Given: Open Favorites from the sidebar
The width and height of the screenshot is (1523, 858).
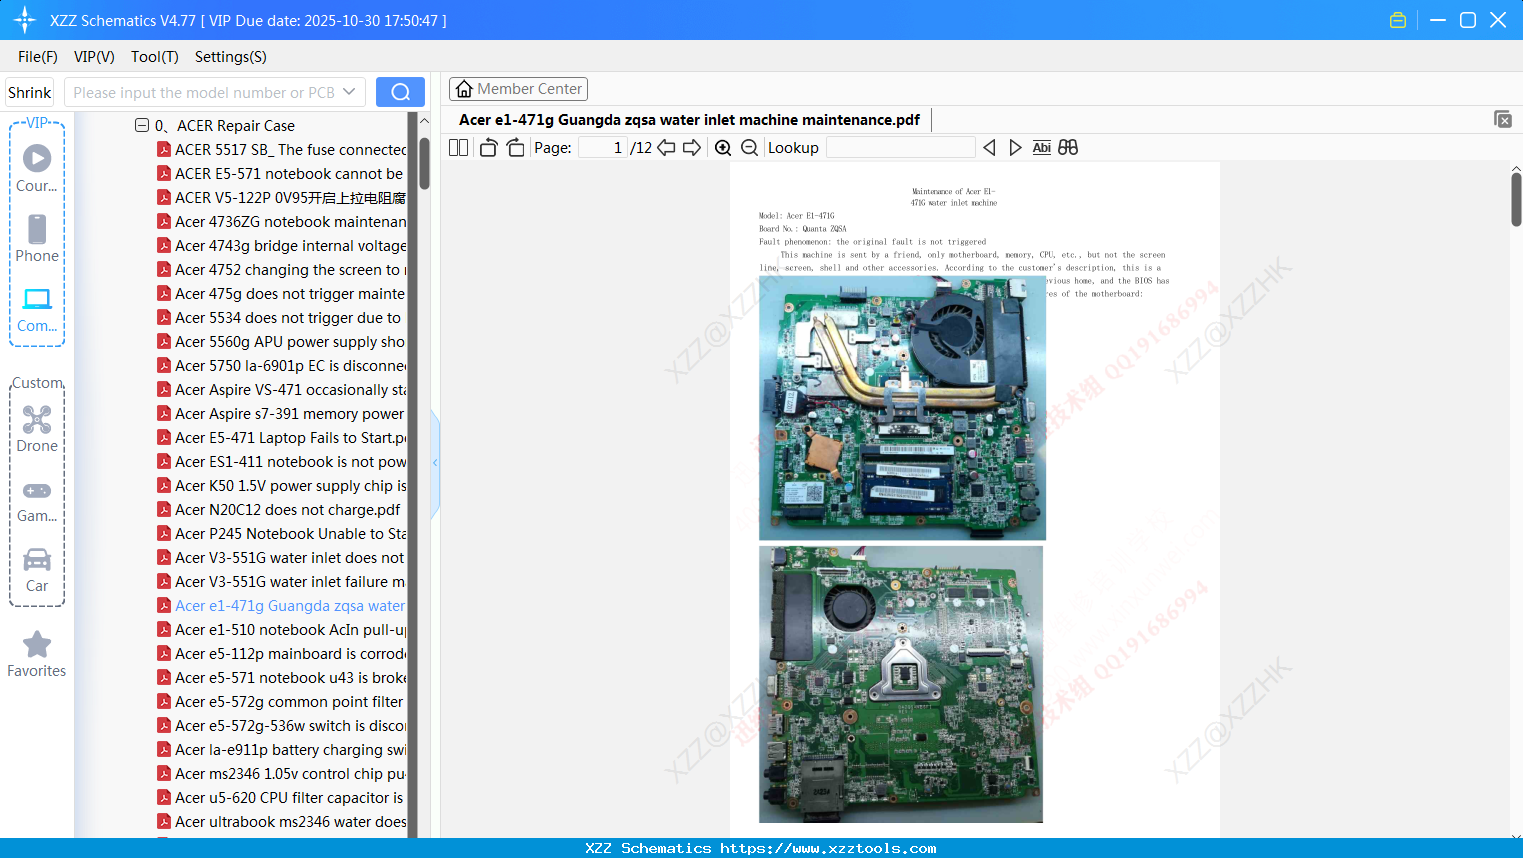Looking at the screenshot, I should coord(37,654).
